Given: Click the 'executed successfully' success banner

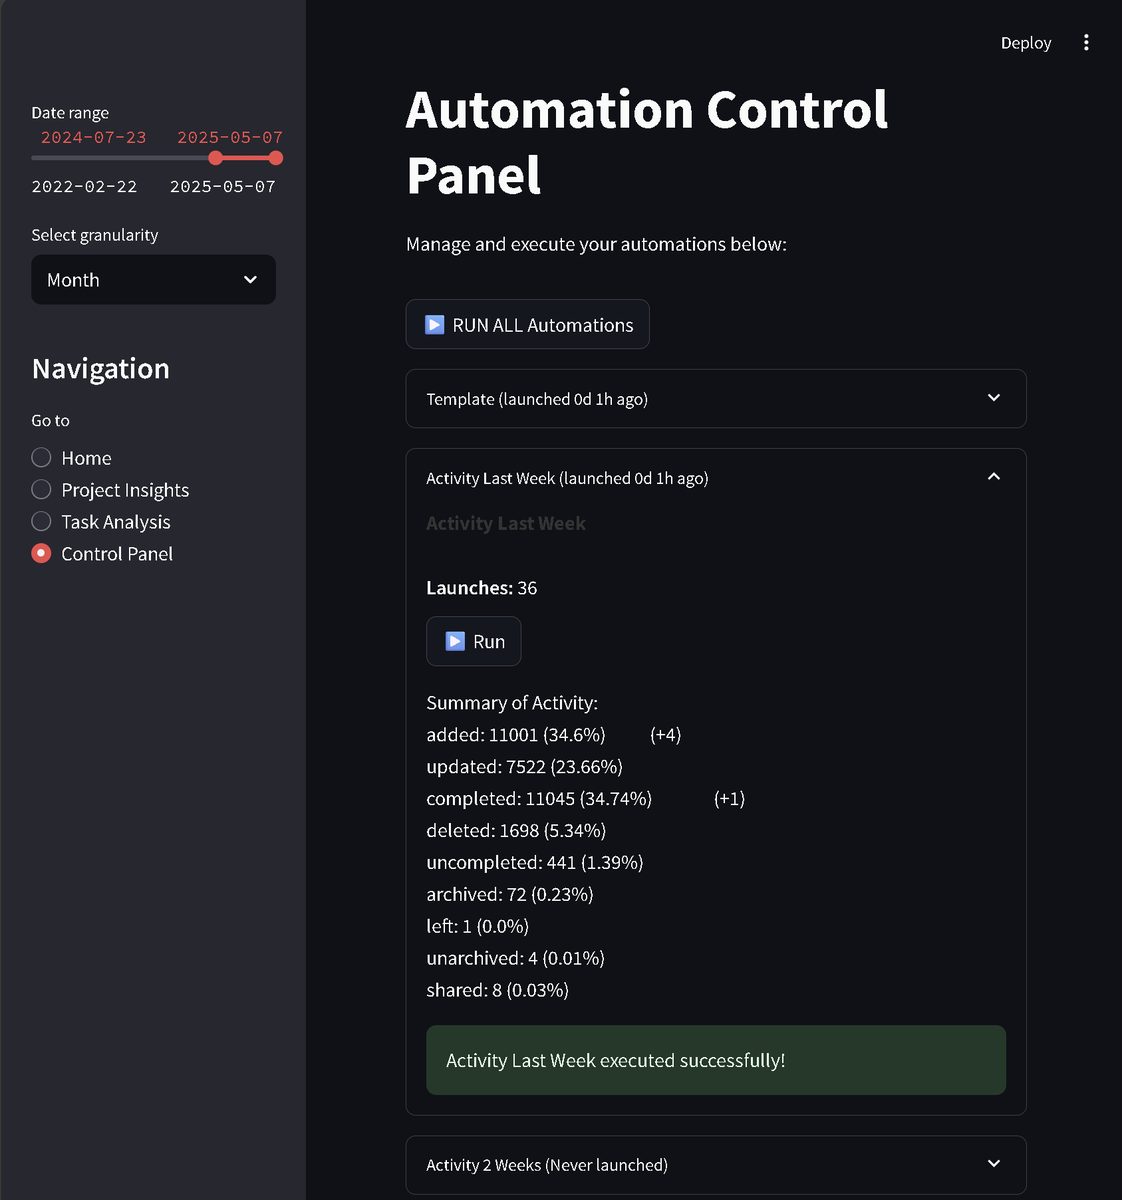Looking at the screenshot, I should [x=716, y=1060].
